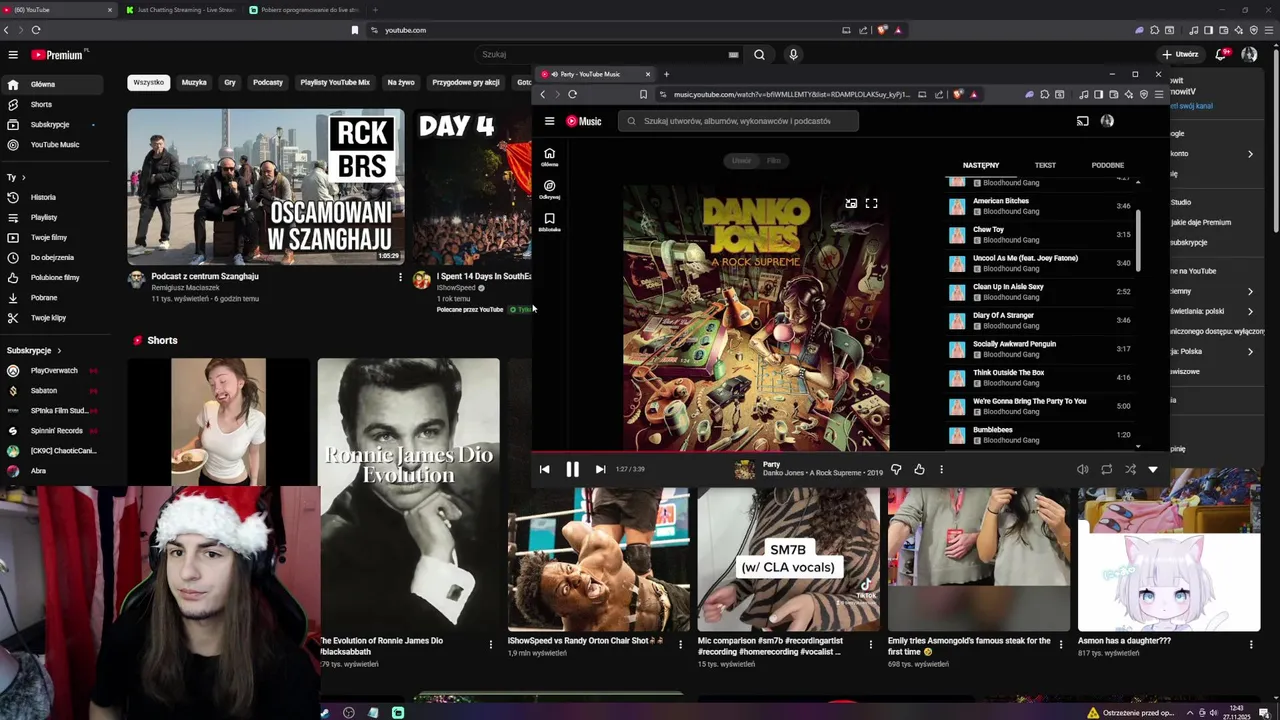1280x720 pixels.
Task: Open three-dot menu beside Party in player bar
Action: (x=941, y=469)
